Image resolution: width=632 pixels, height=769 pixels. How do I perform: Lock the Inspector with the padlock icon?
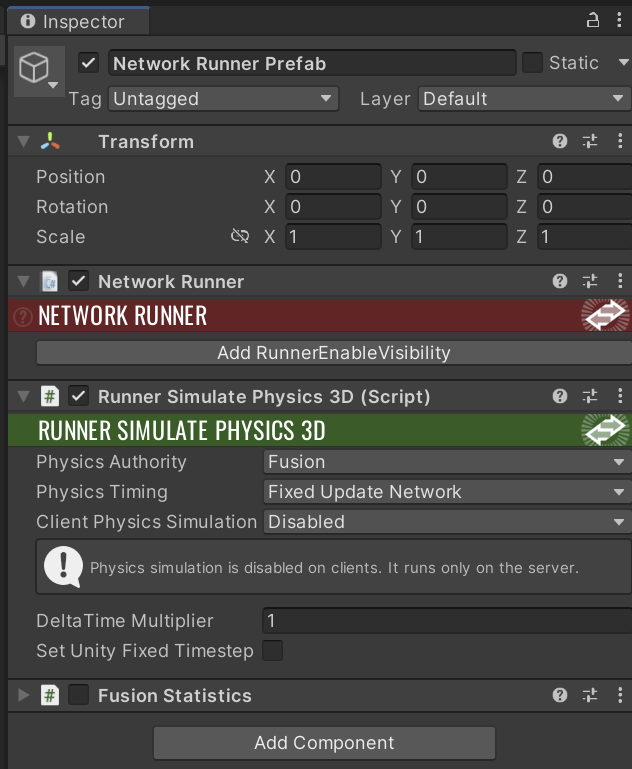[x=593, y=21]
